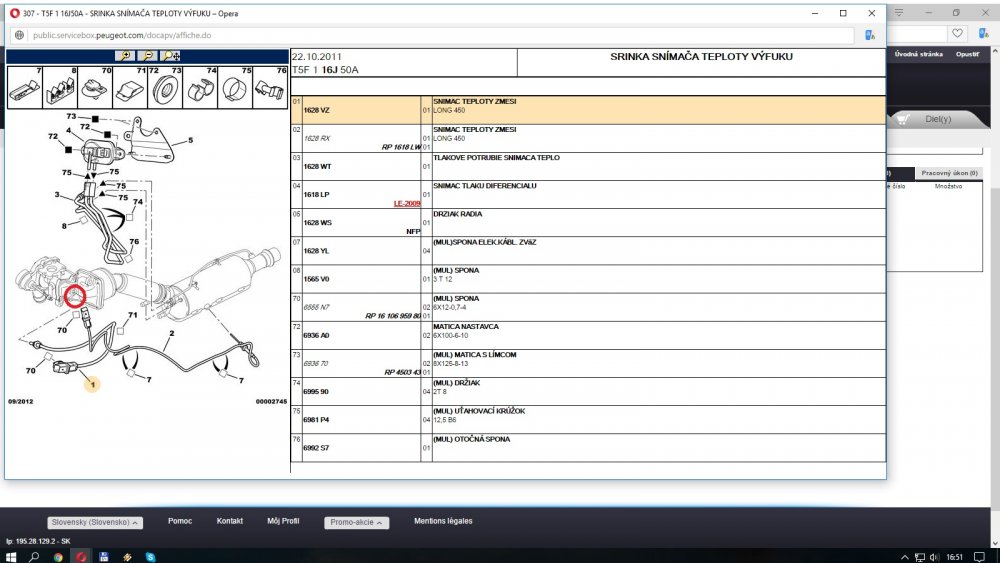Select part thumbnail number 74
The image size is (1000, 563).
200,87
